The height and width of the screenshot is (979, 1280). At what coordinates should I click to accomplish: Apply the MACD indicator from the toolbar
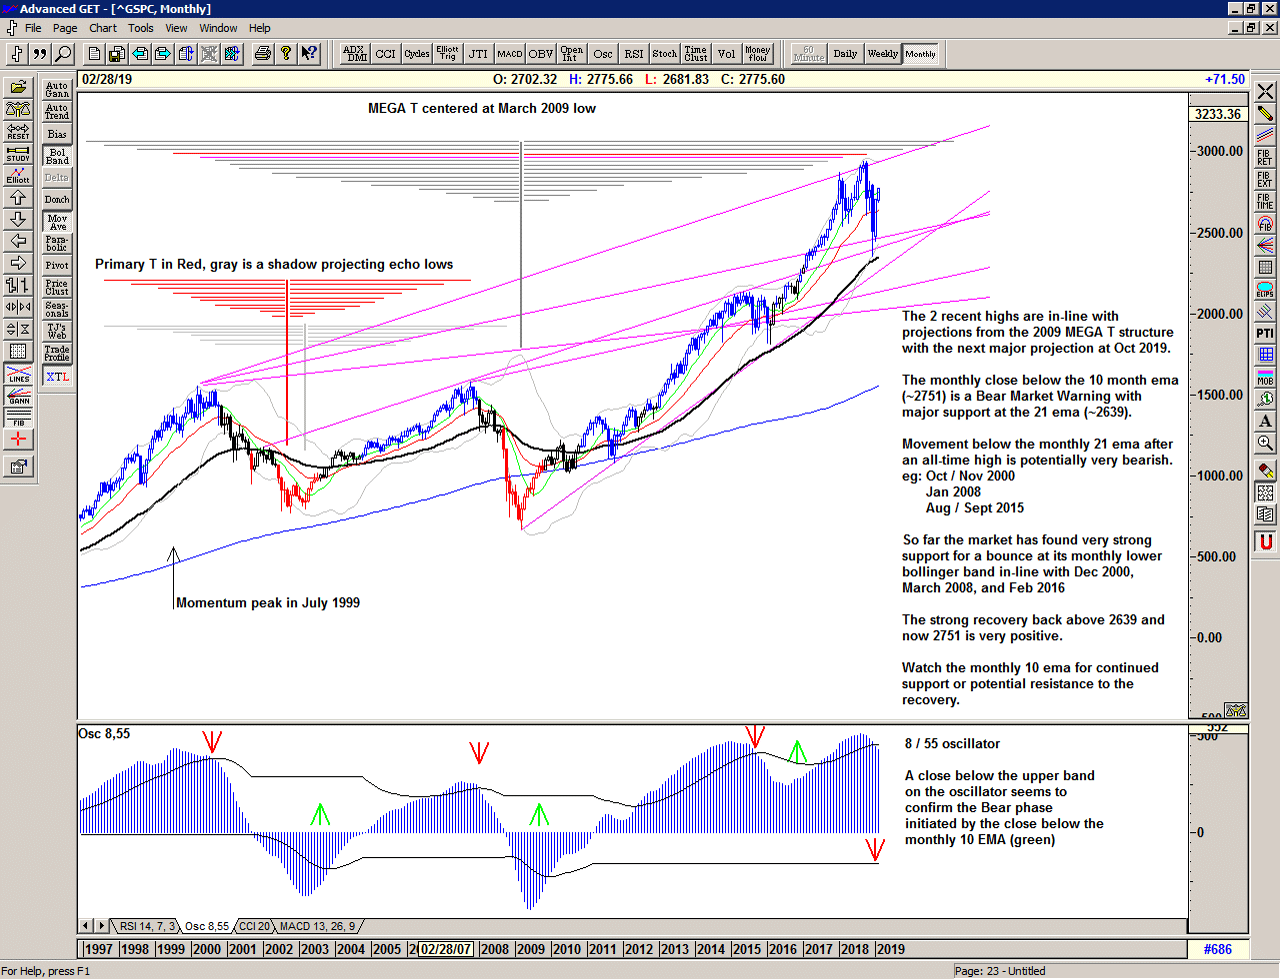[x=511, y=54]
